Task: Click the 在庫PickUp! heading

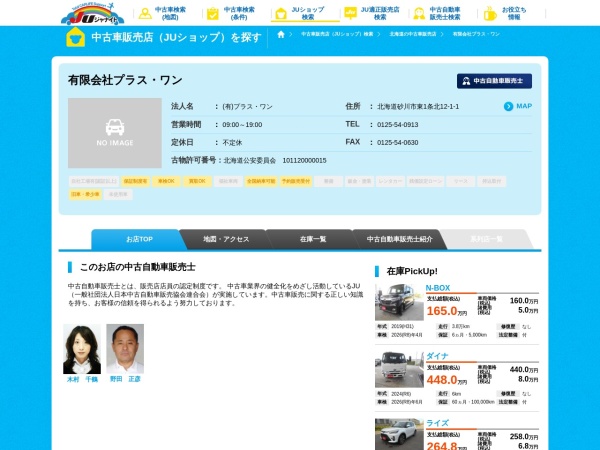Action: coord(412,271)
